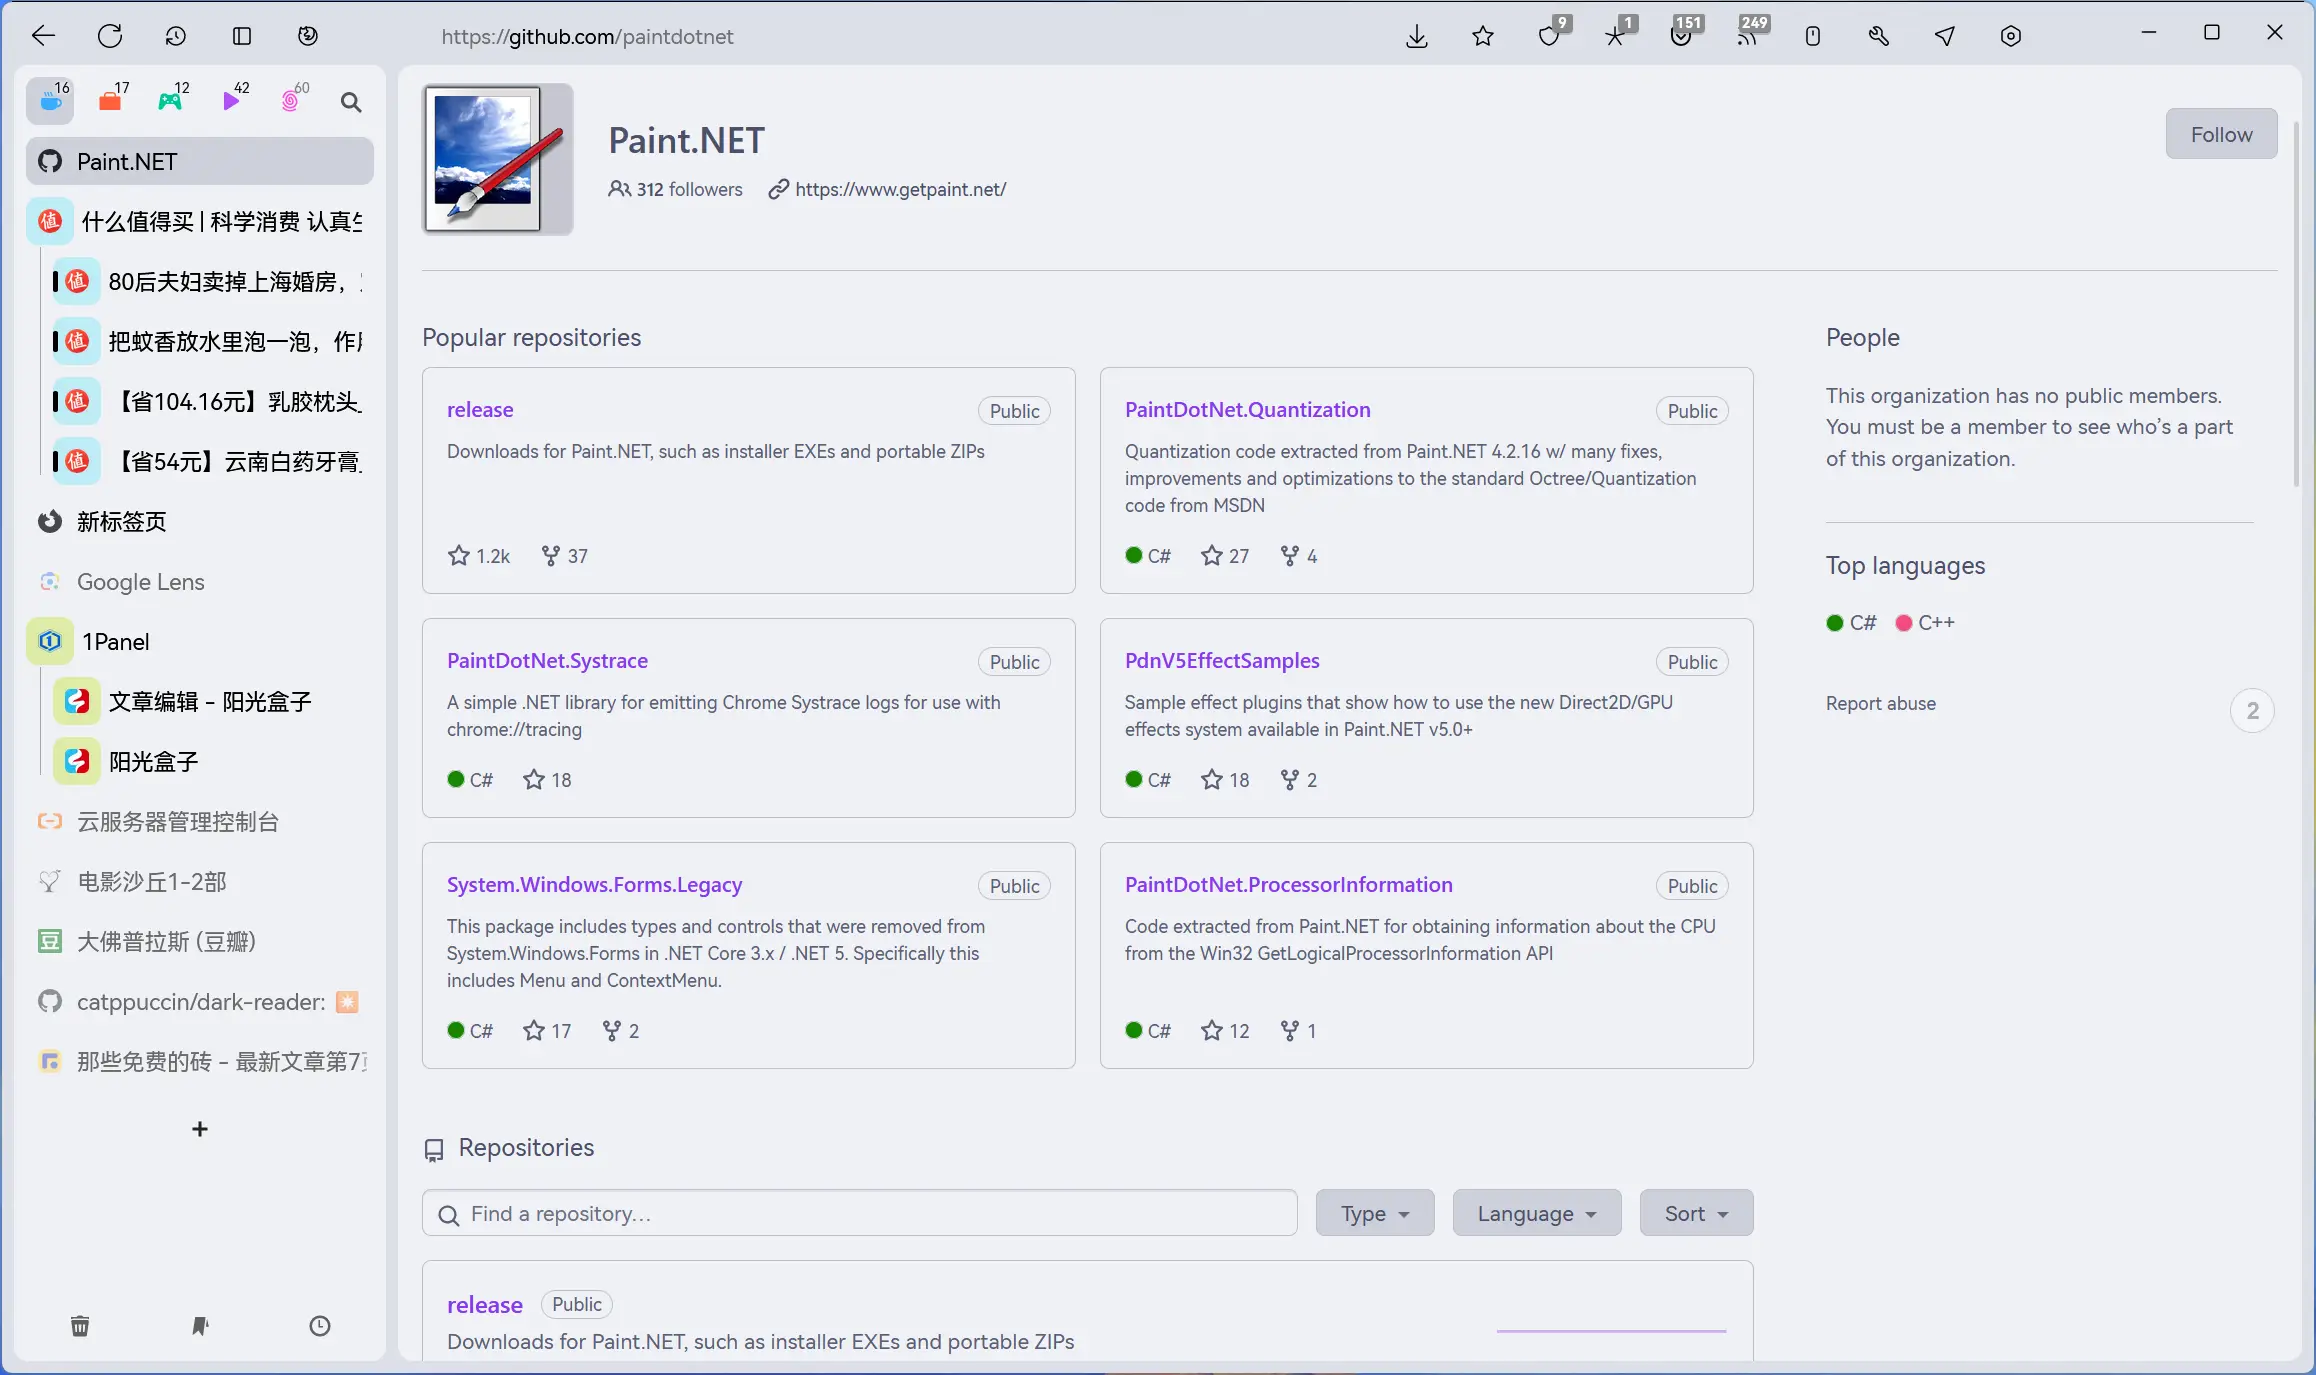The height and width of the screenshot is (1375, 2316).
Task: Expand the Sort dropdown
Action: click(1696, 1213)
